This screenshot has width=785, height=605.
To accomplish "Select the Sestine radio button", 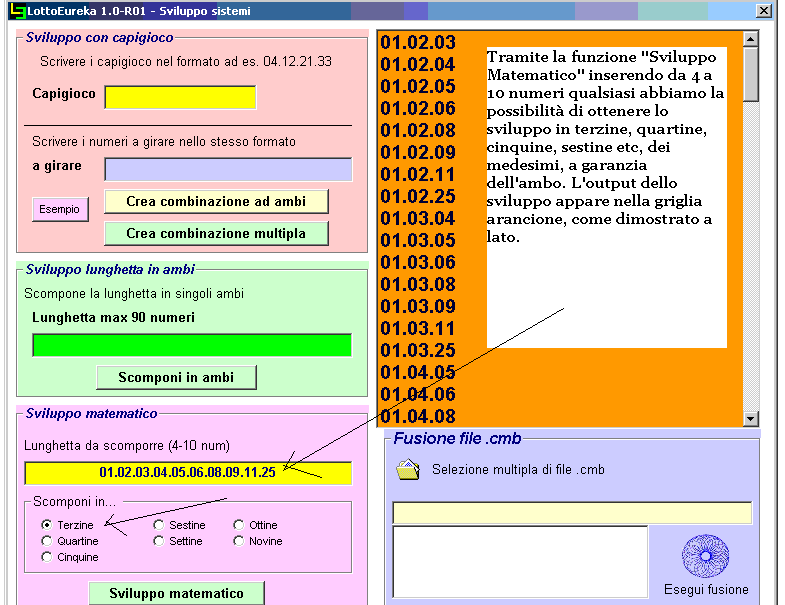I will pos(159,525).
